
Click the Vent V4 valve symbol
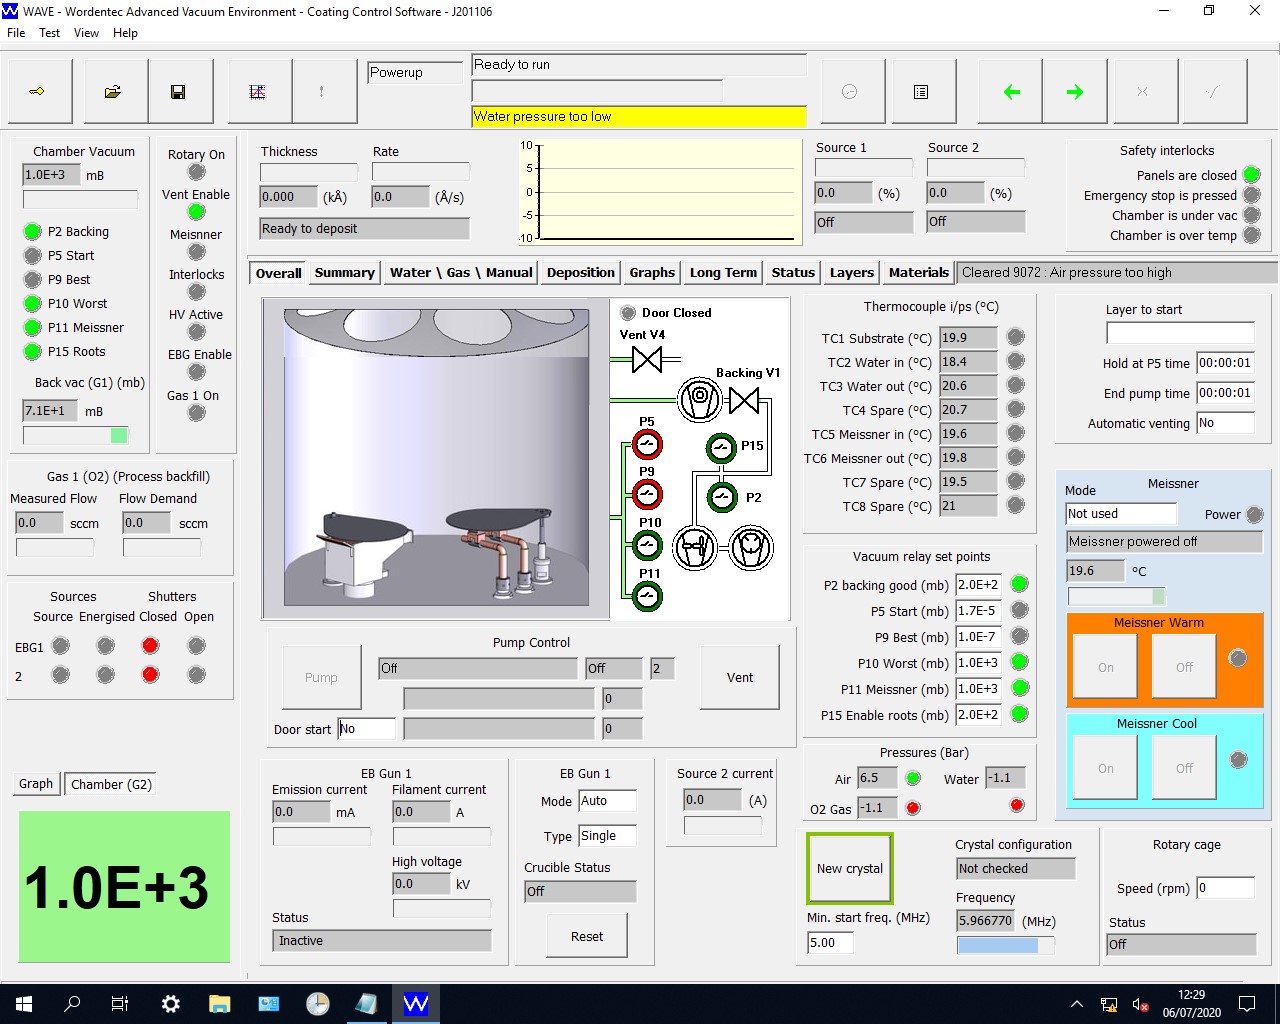click(647, 359)
